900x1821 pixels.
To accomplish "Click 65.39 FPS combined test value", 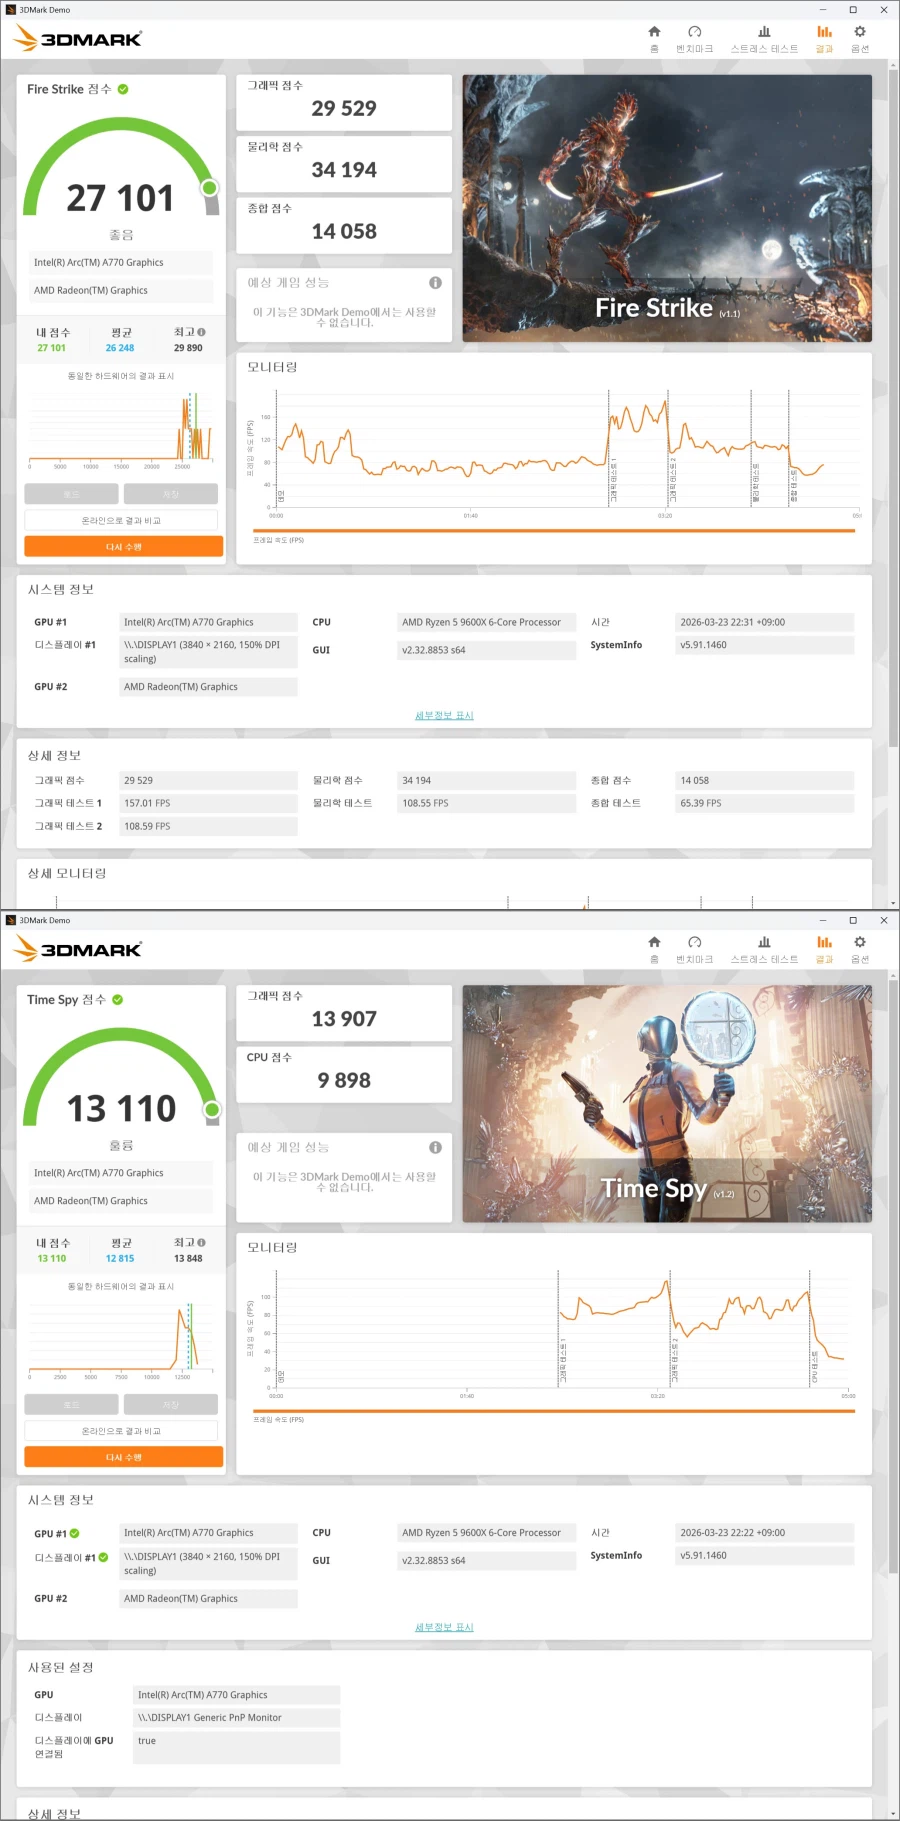I will (765, 803).
